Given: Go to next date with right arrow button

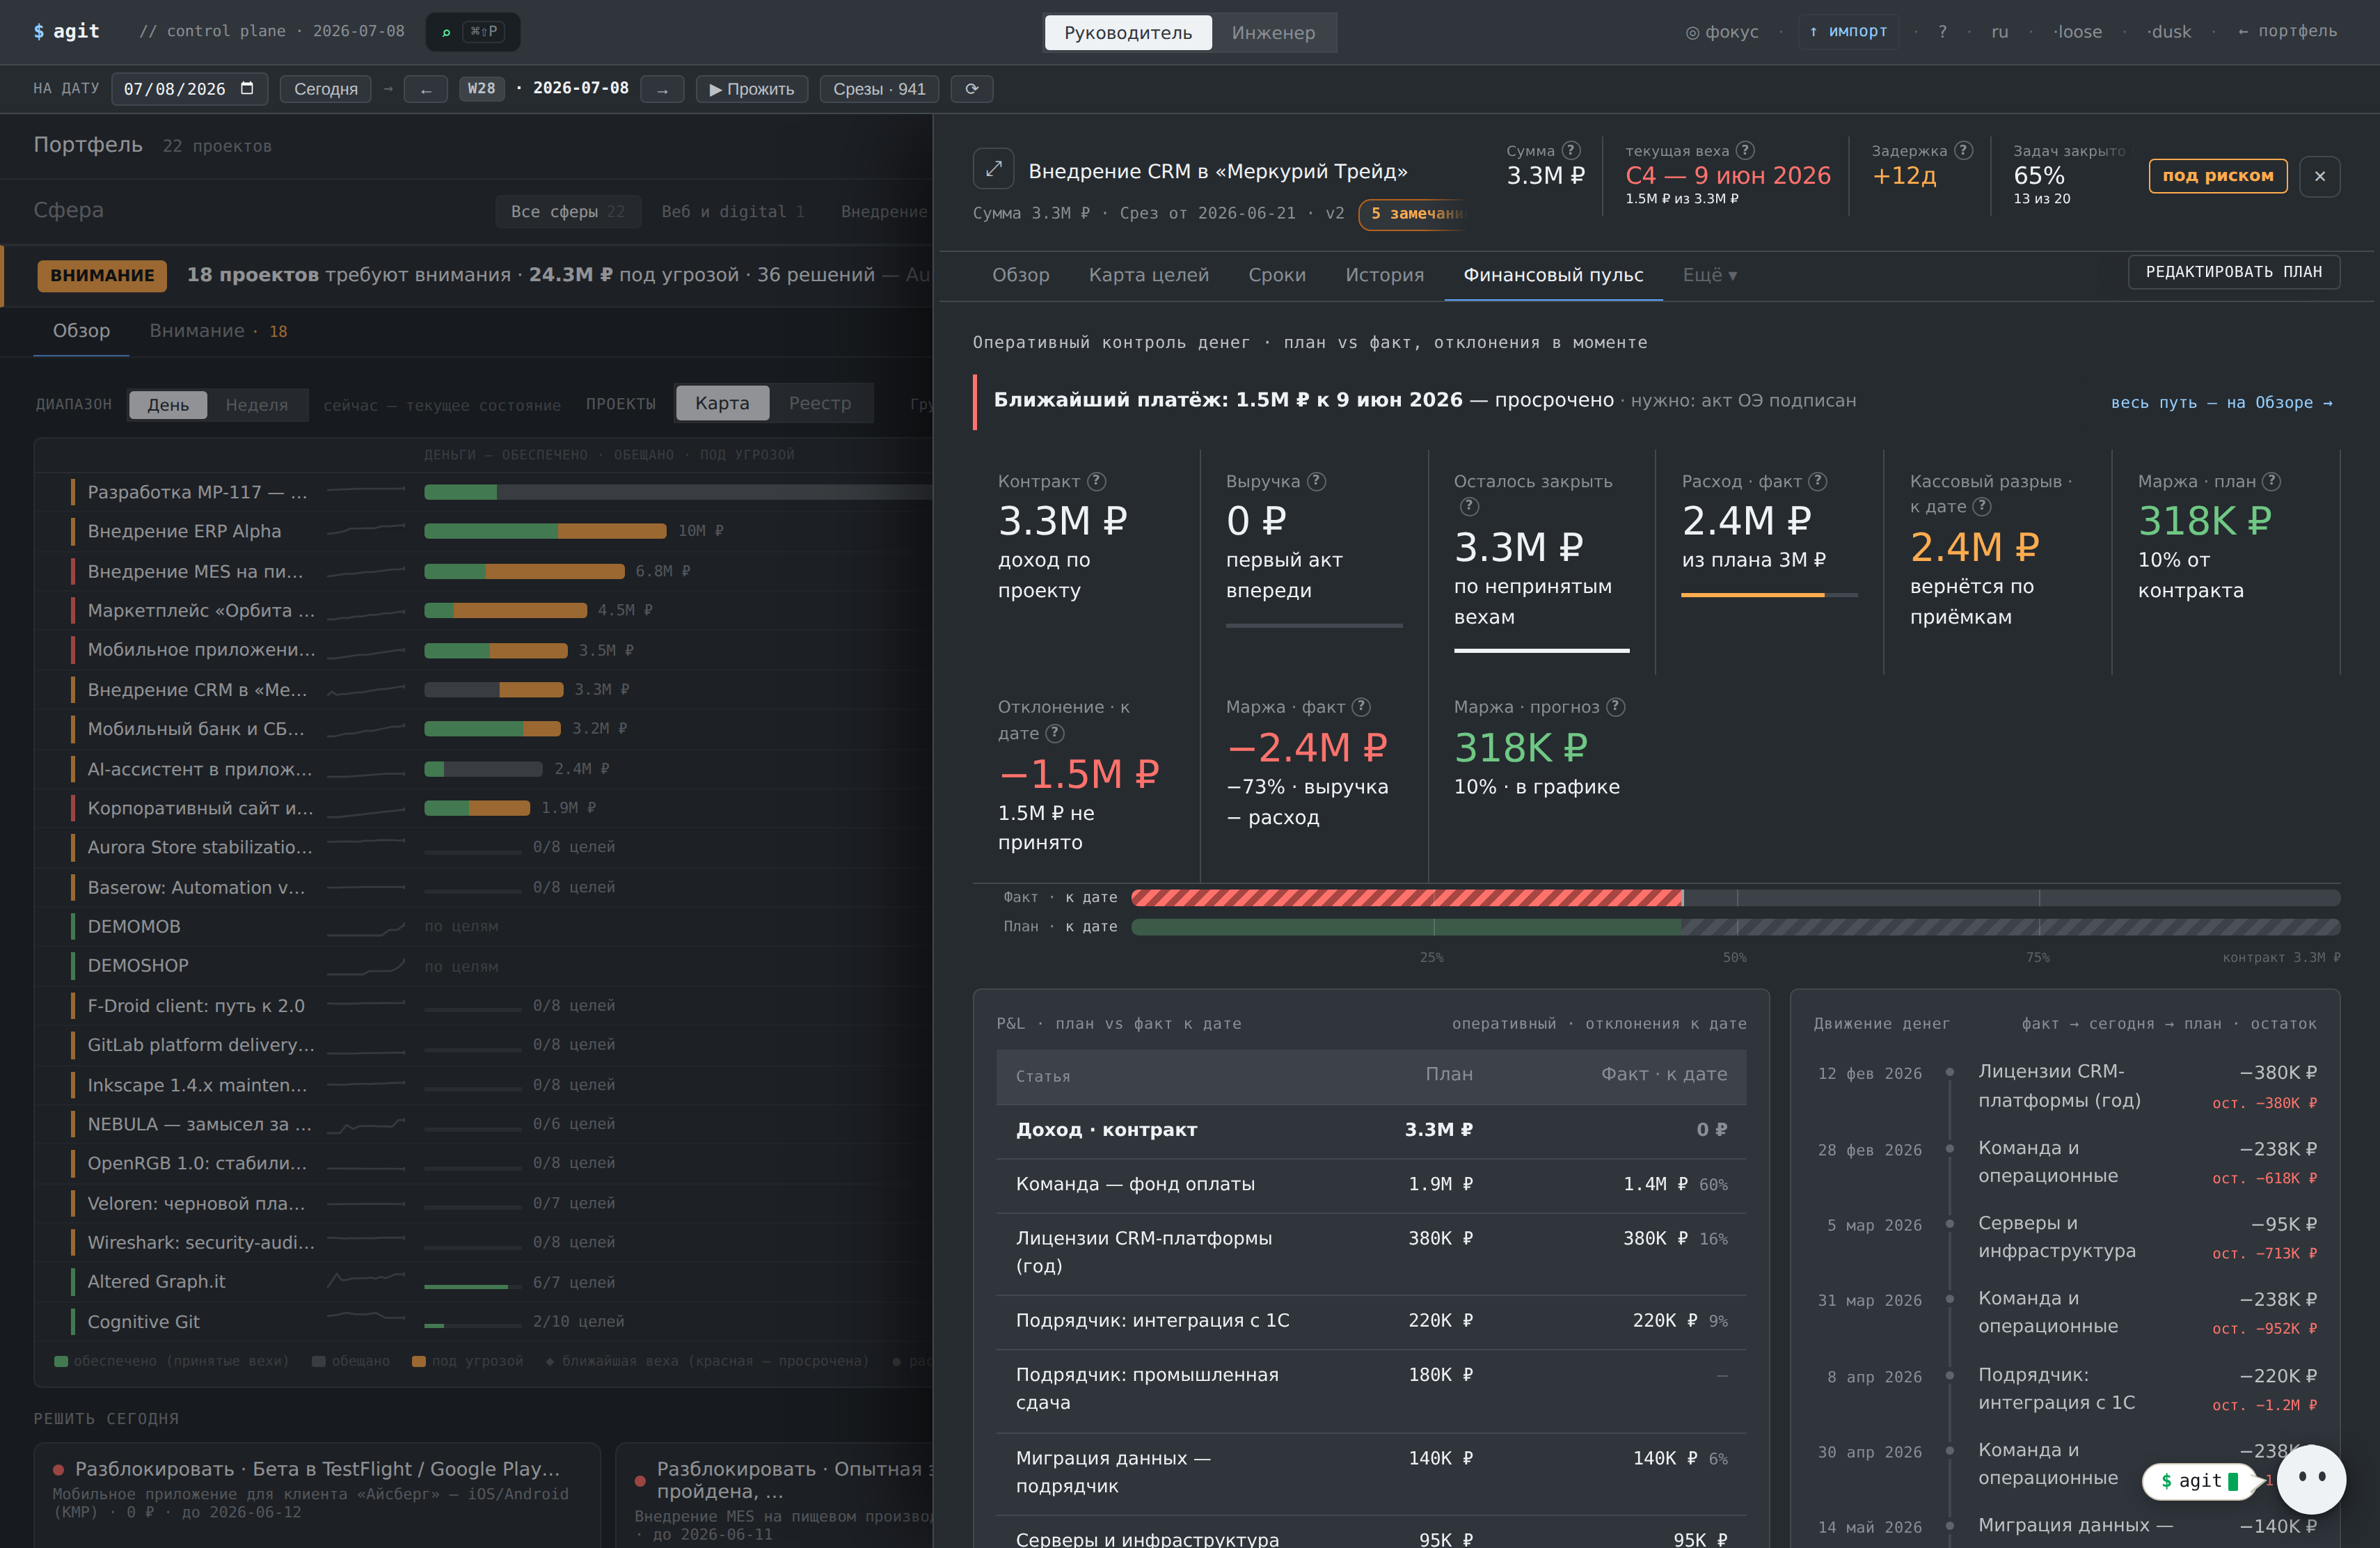Looking at the screenshot, I should [x=662, y=89].
